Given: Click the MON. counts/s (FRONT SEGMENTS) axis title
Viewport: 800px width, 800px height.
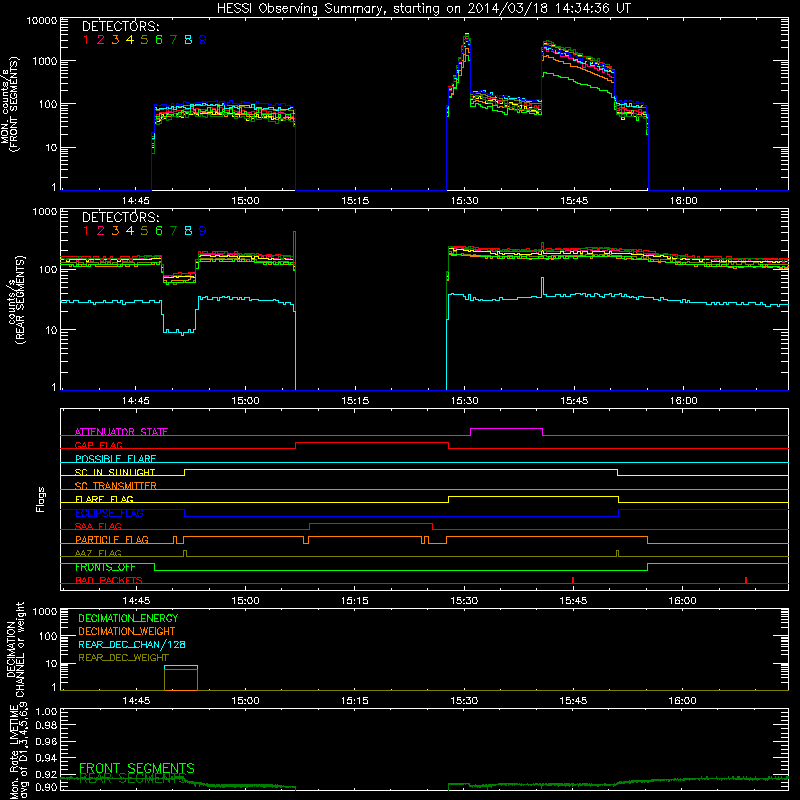Looking at the screenshot, I should pos(10,105).
